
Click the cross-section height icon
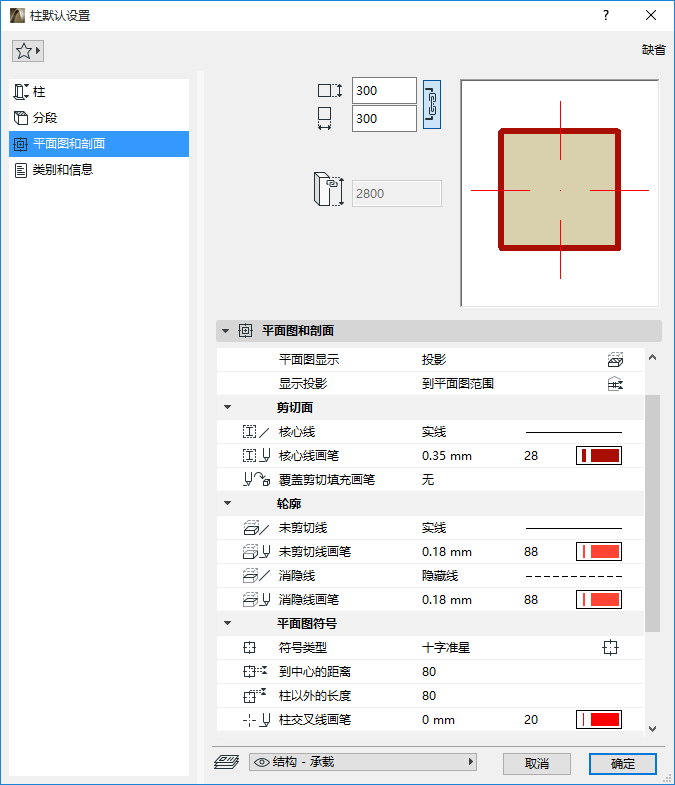330,91
